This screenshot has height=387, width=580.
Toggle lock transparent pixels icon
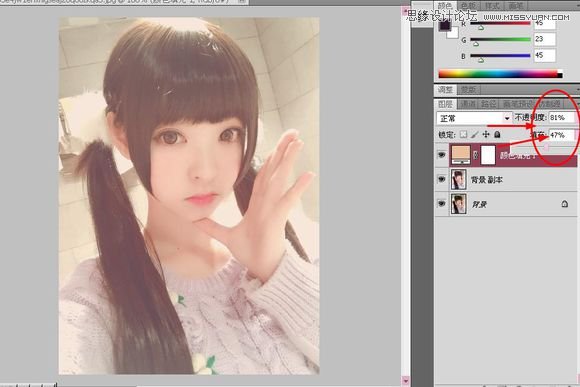[463, 135]
